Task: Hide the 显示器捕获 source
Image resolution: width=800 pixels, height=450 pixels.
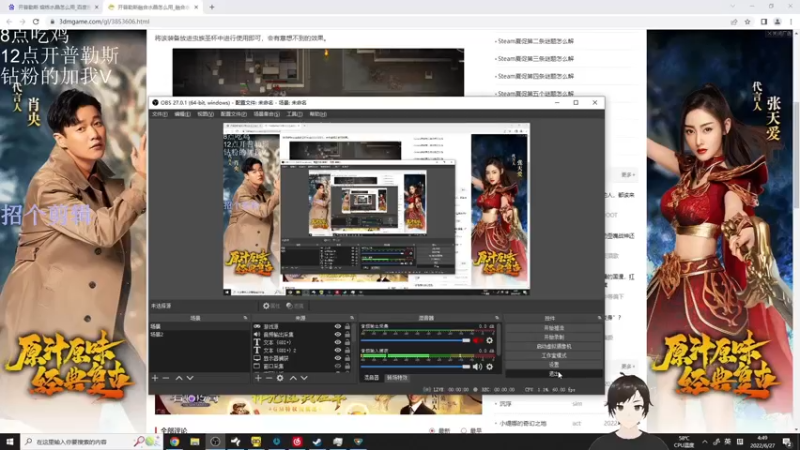Action: [x=338, y=358]
